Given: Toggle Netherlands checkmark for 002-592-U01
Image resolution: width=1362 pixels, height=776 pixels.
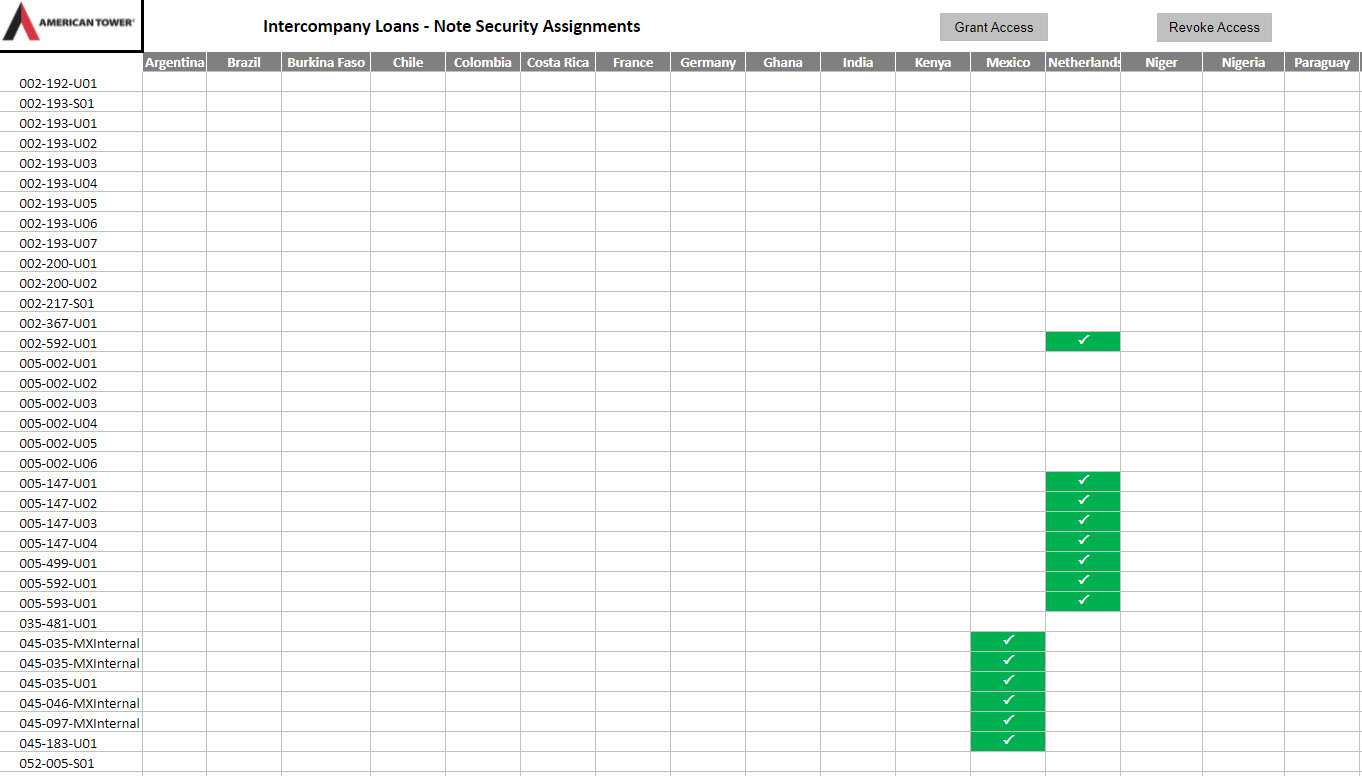Looking at the screenshot, I should (x=1083, y=342).
